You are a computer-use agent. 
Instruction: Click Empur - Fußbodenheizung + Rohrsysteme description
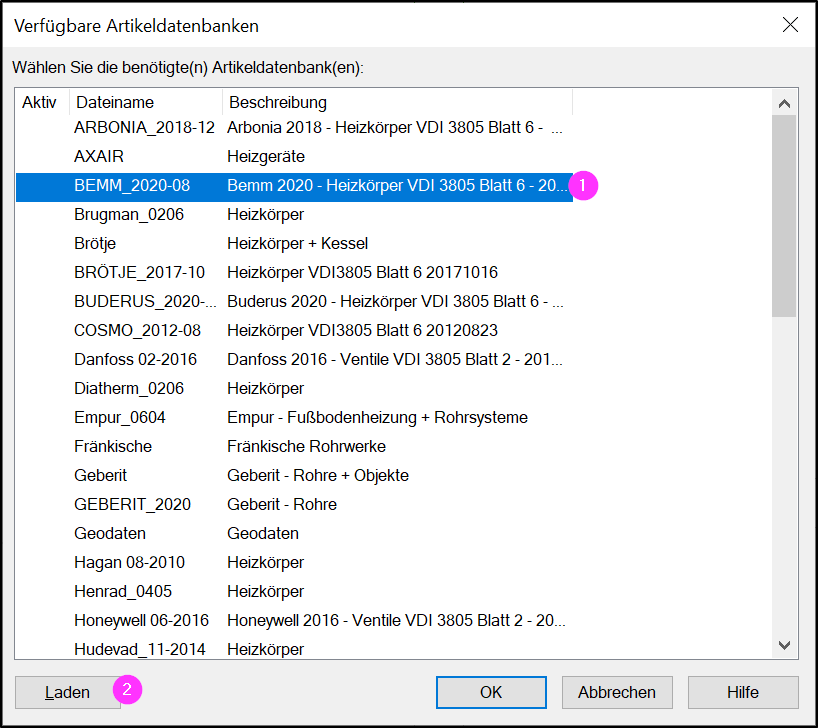point(377,417)
